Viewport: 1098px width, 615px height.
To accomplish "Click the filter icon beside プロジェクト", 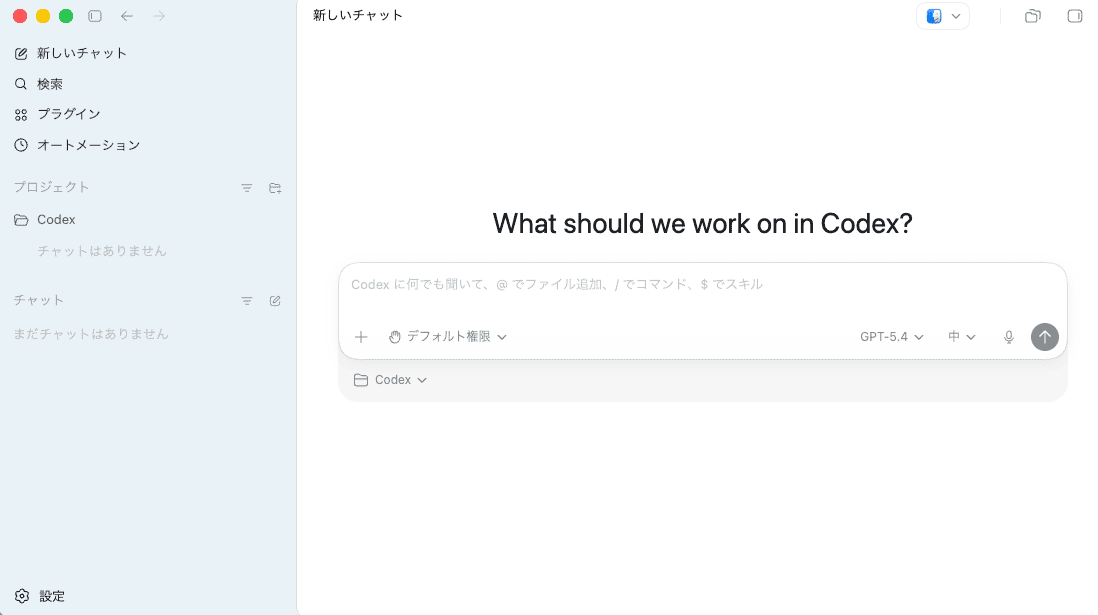I will click(x=246, y=188).
